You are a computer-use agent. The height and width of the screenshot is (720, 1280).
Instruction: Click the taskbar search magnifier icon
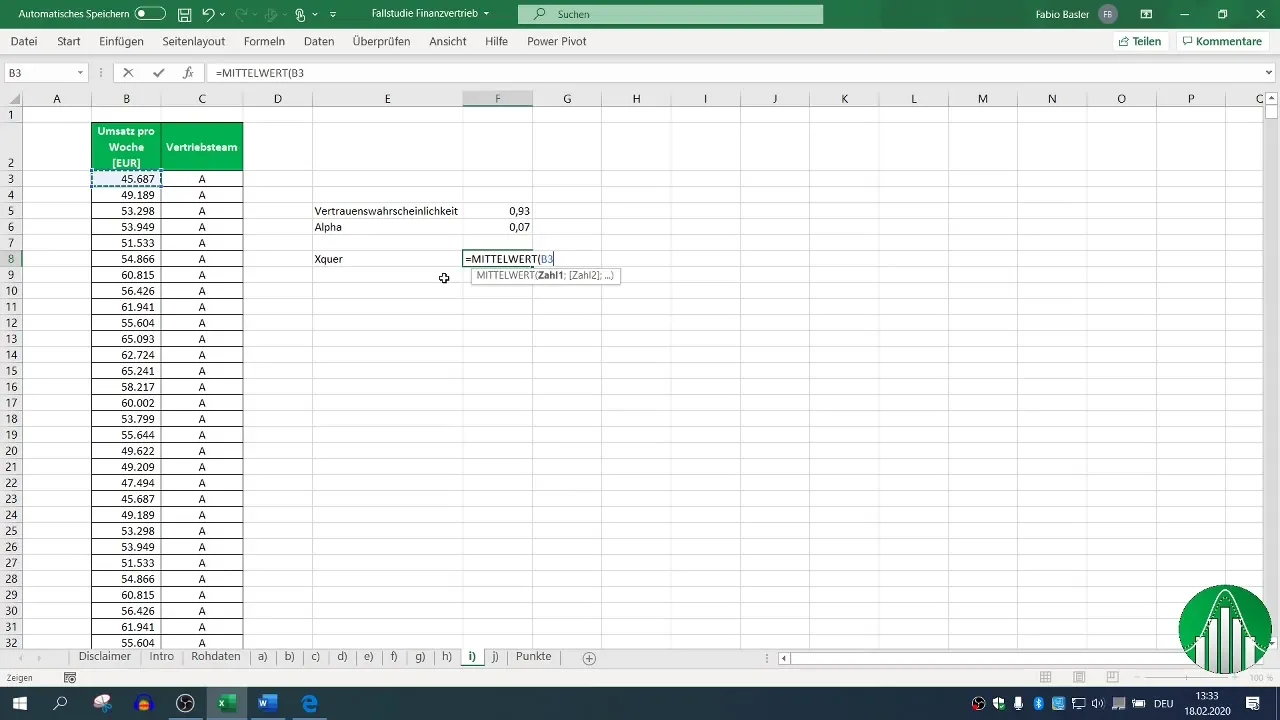coord(61,703)
